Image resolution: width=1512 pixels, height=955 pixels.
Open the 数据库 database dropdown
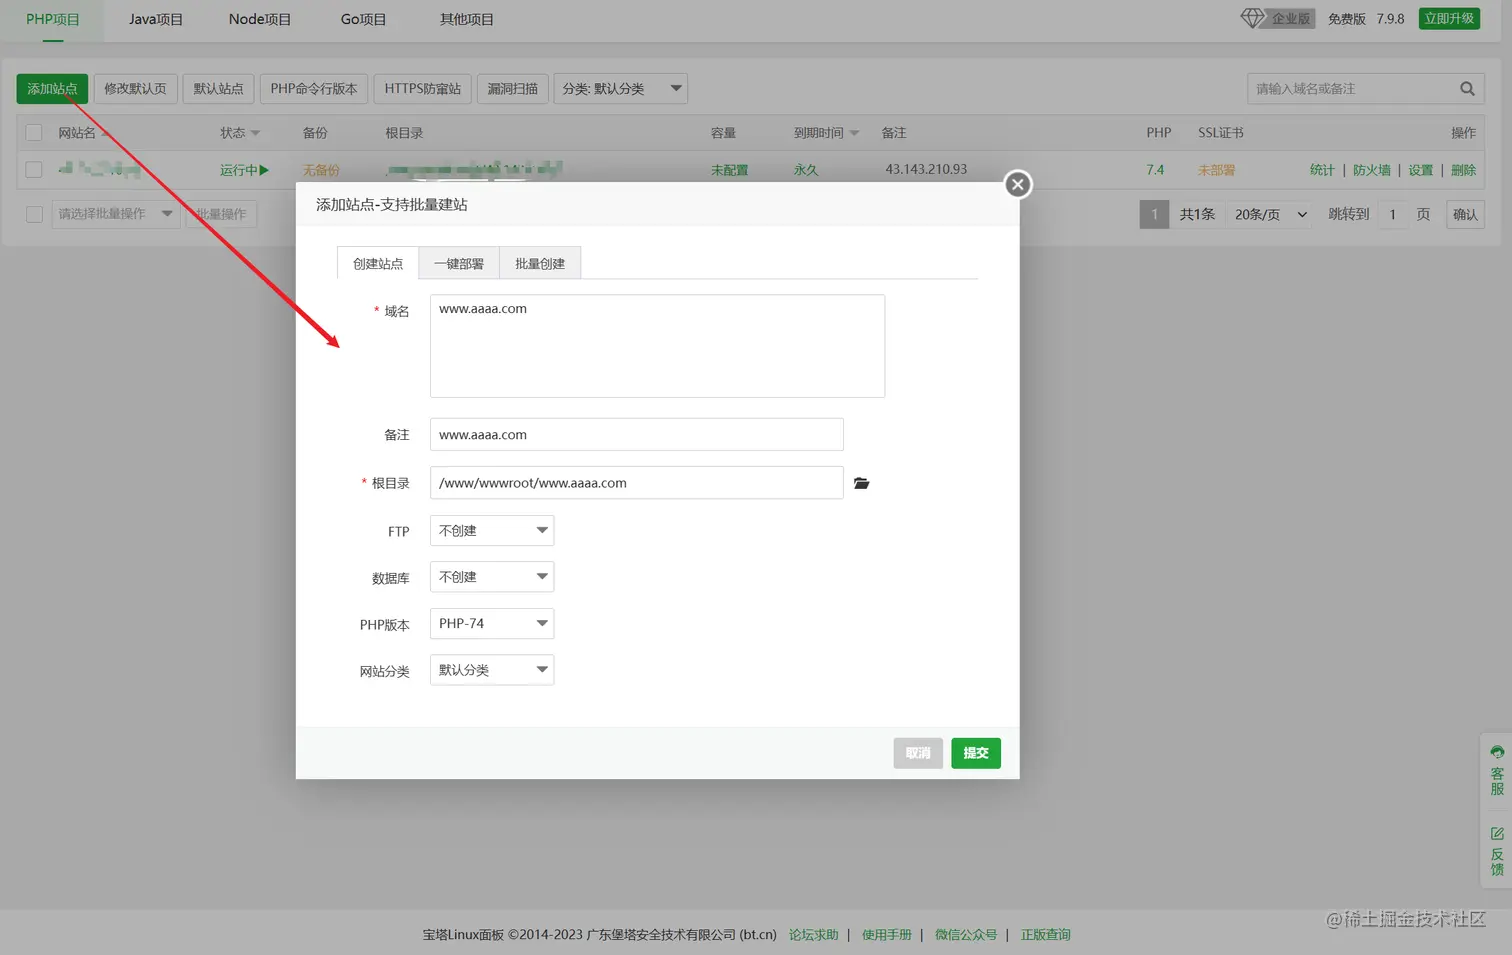click(x=492, y=577)
